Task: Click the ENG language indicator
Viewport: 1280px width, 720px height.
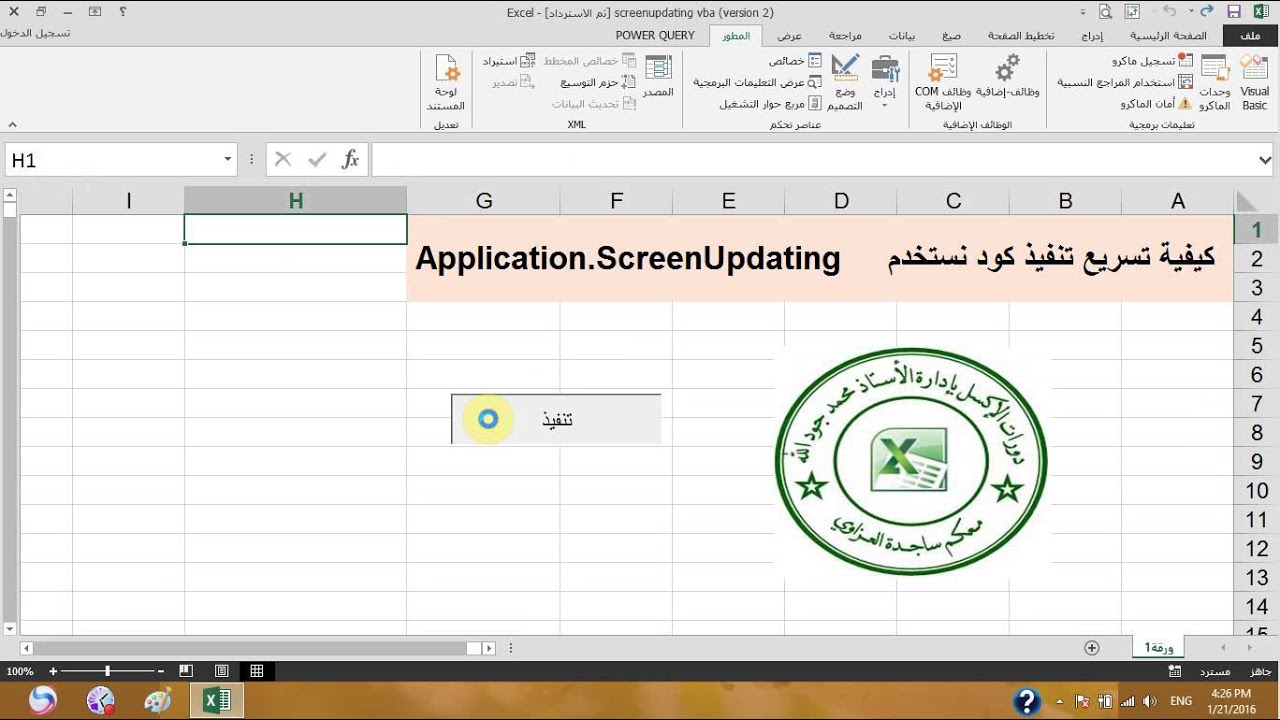Action: pyautogui.click(x=1181, y=700)
